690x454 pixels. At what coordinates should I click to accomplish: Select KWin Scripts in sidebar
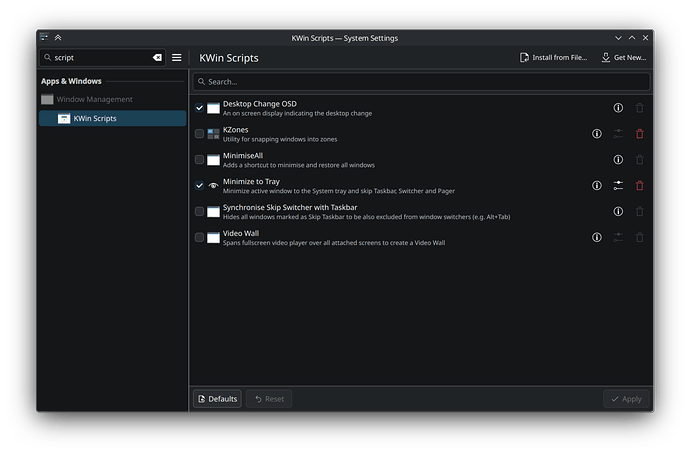(x=112, y=118)
